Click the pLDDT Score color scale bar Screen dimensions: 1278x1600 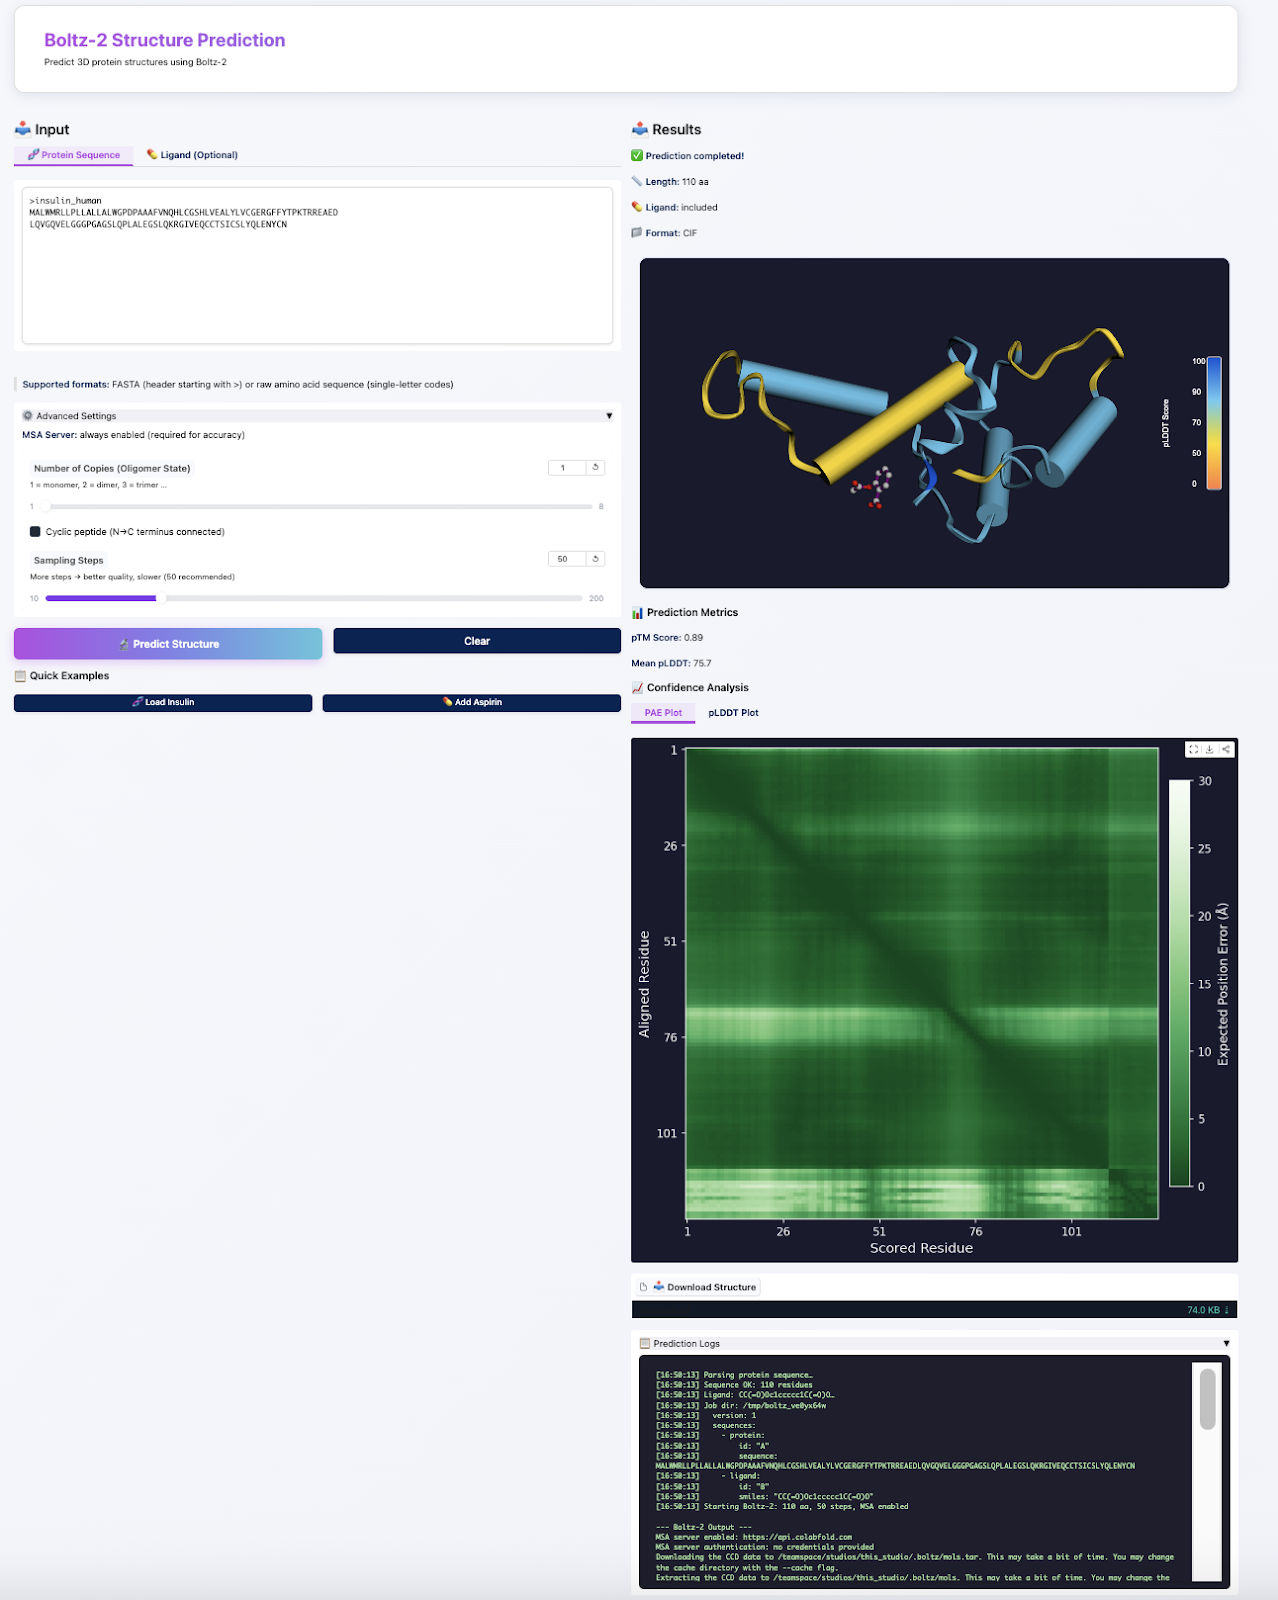point(1213,423)
